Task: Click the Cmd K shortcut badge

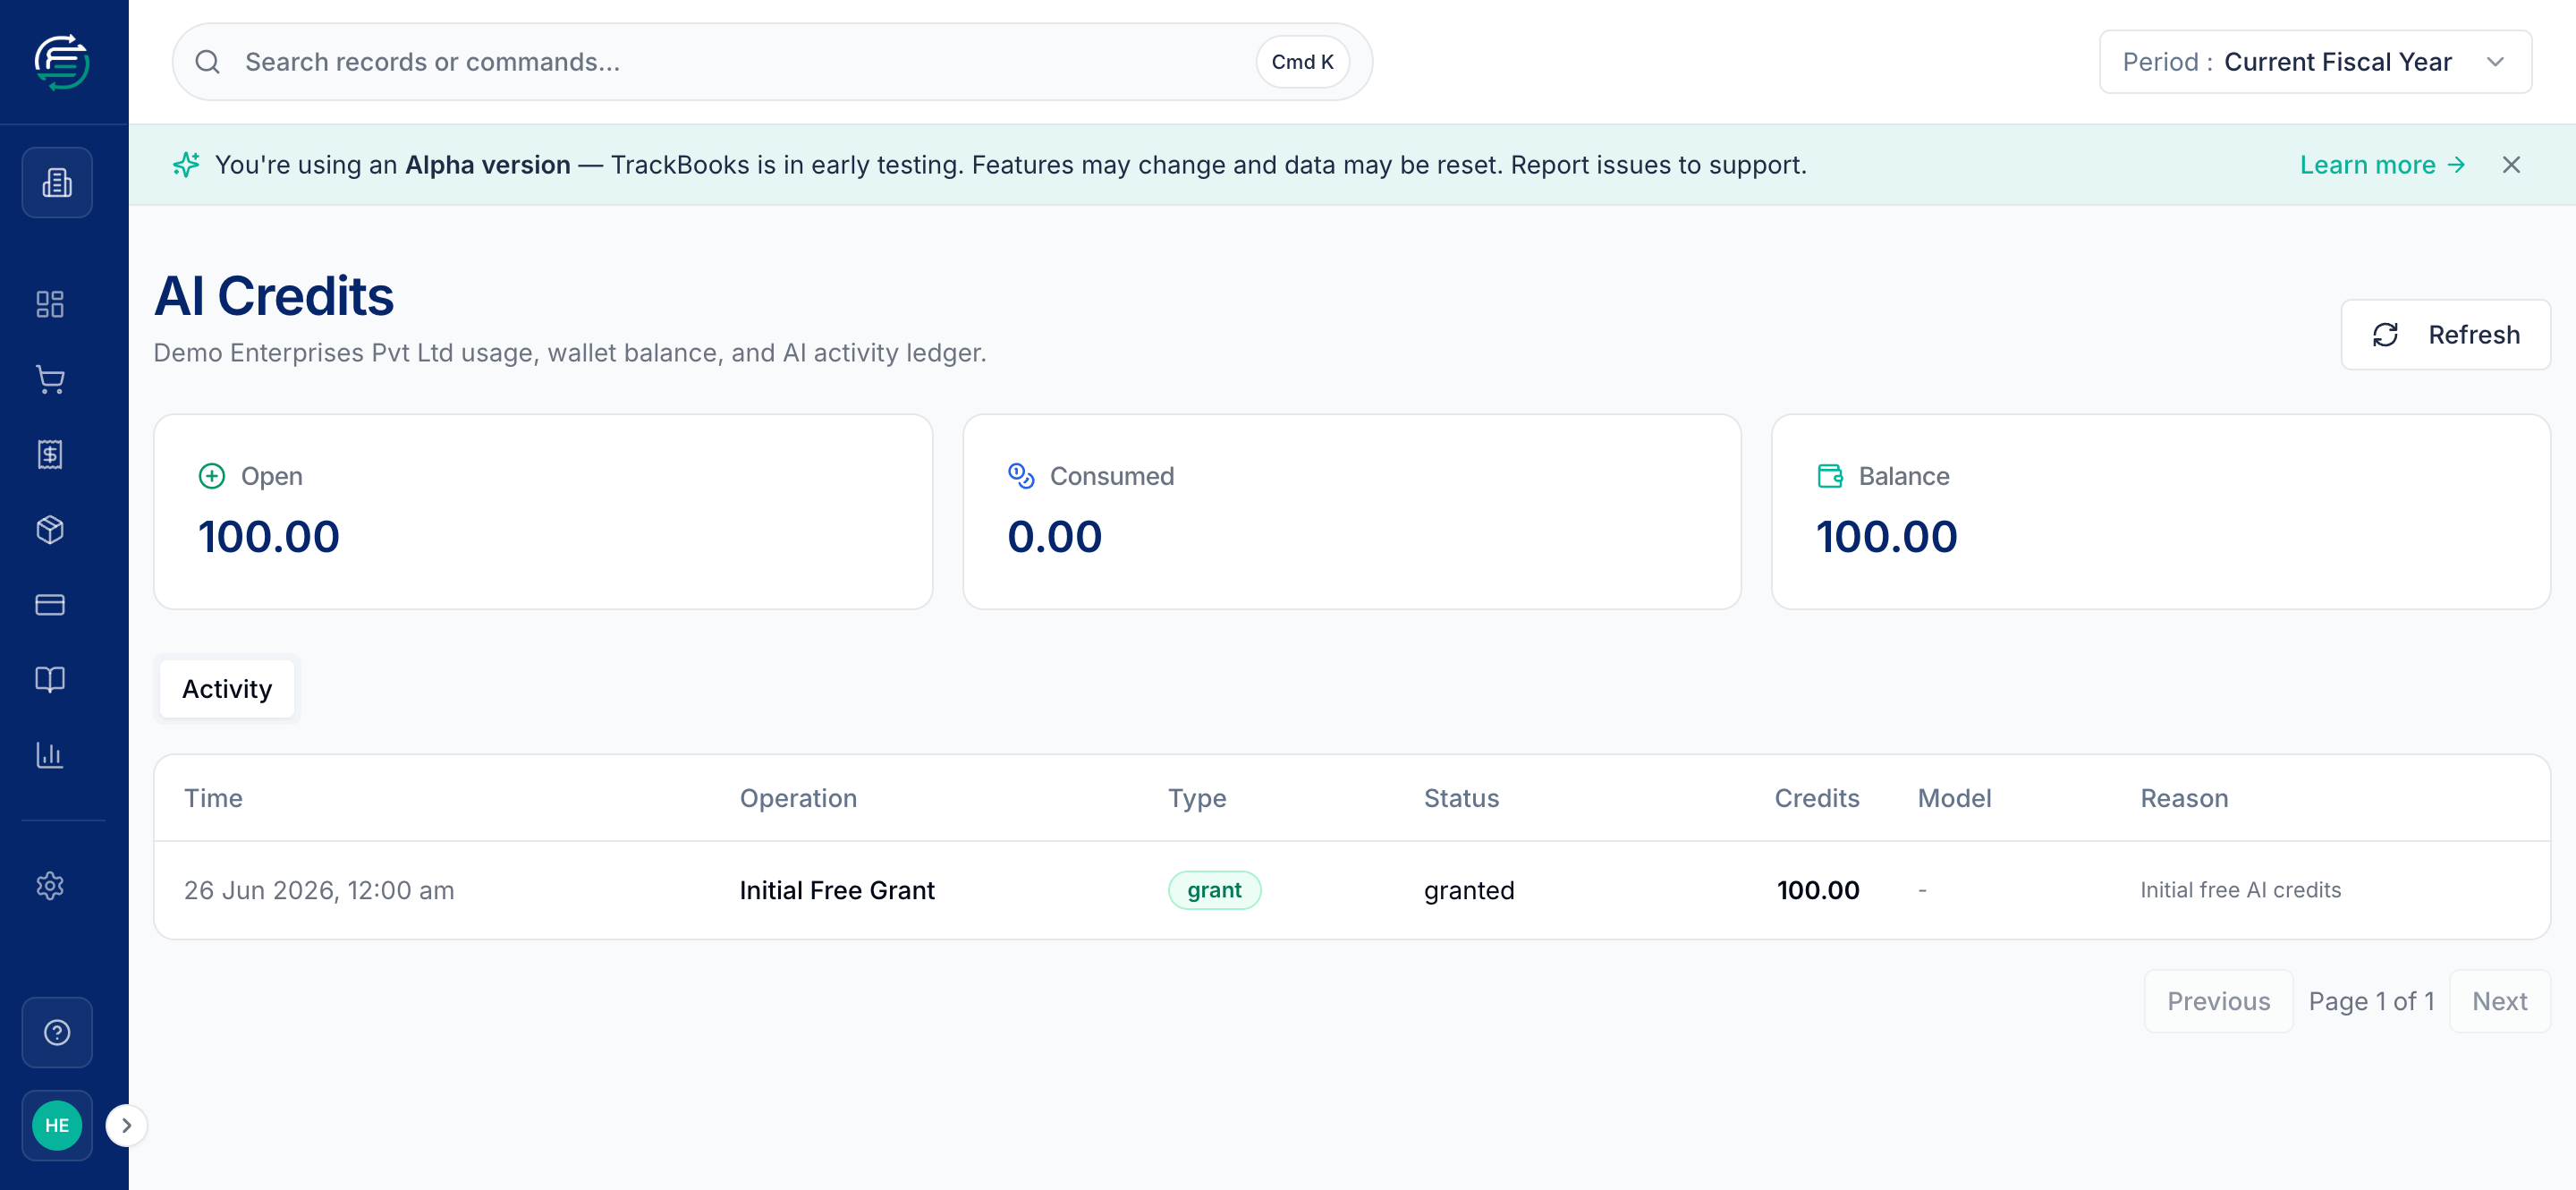Action: click(x=1302, y=62)
